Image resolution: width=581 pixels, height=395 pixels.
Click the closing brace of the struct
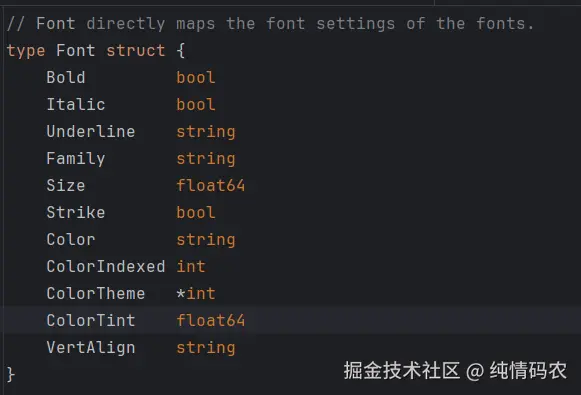click(x=11, y=374)
